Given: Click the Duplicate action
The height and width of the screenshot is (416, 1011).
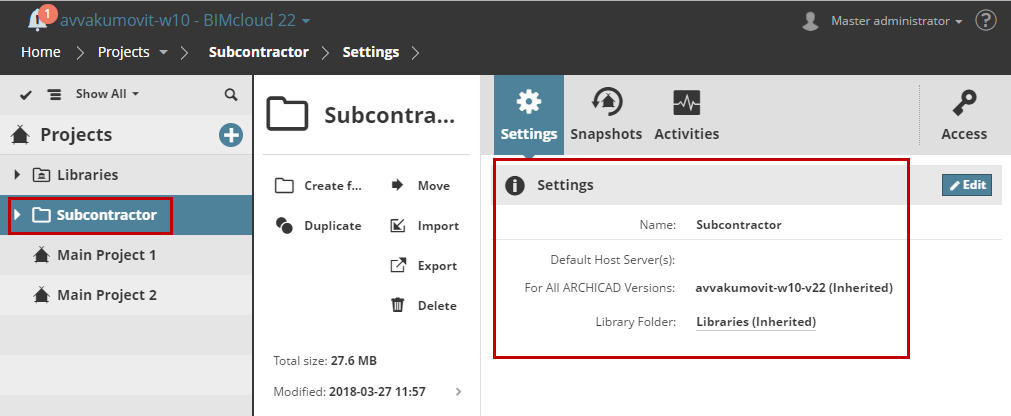Looking at the screenshot, I should 319,225.
